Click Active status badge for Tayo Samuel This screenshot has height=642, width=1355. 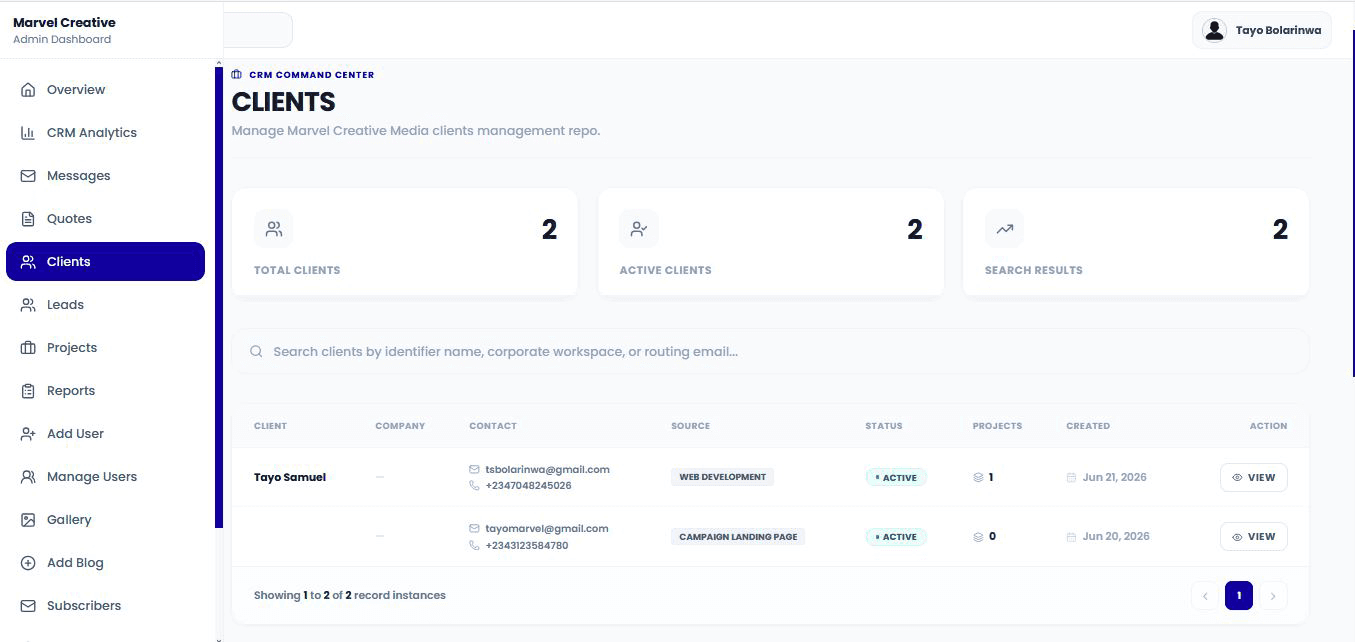pos(896,478)
